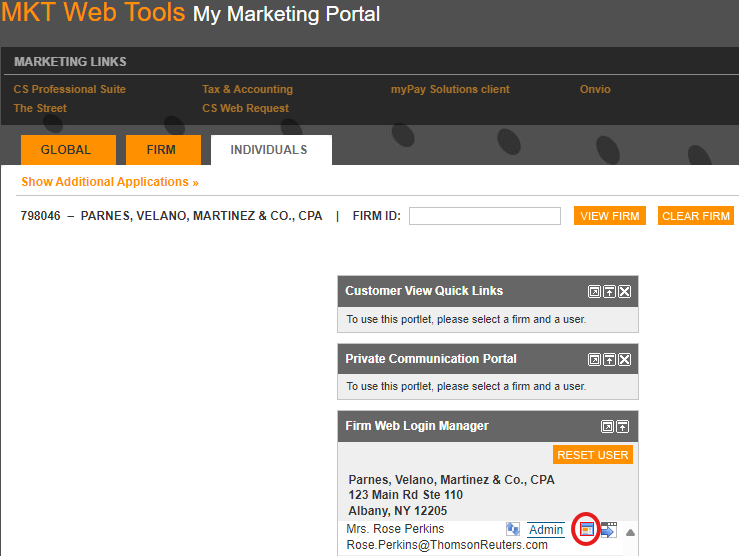Pop out the Customer View Quick Links portlet
Image resolution: width=739 pixels, height=556 pixels.
594,291
